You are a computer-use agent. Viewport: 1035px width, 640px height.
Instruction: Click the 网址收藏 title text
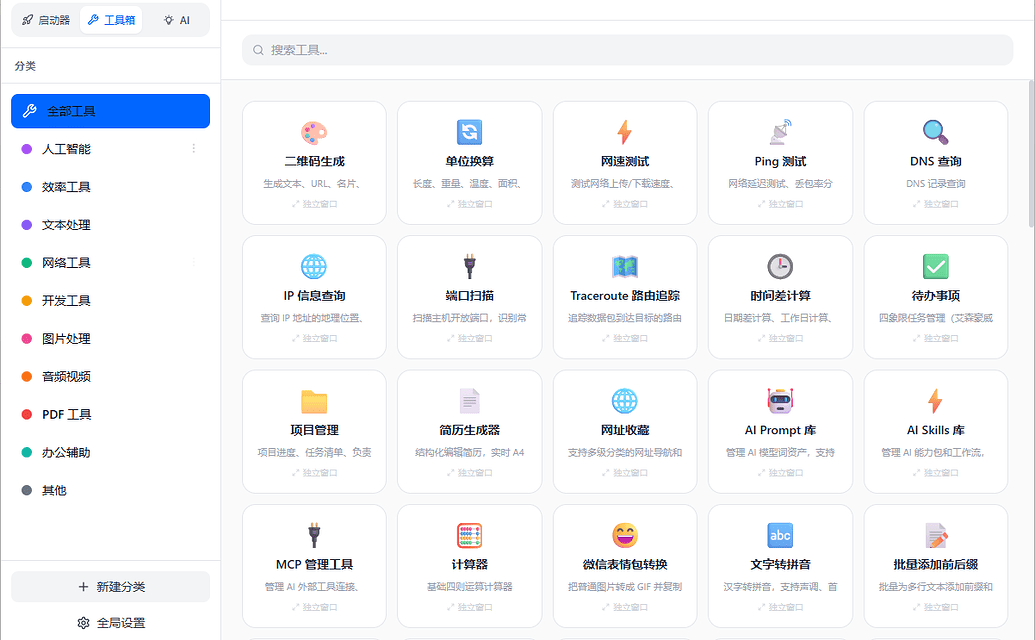click(624, 430)
